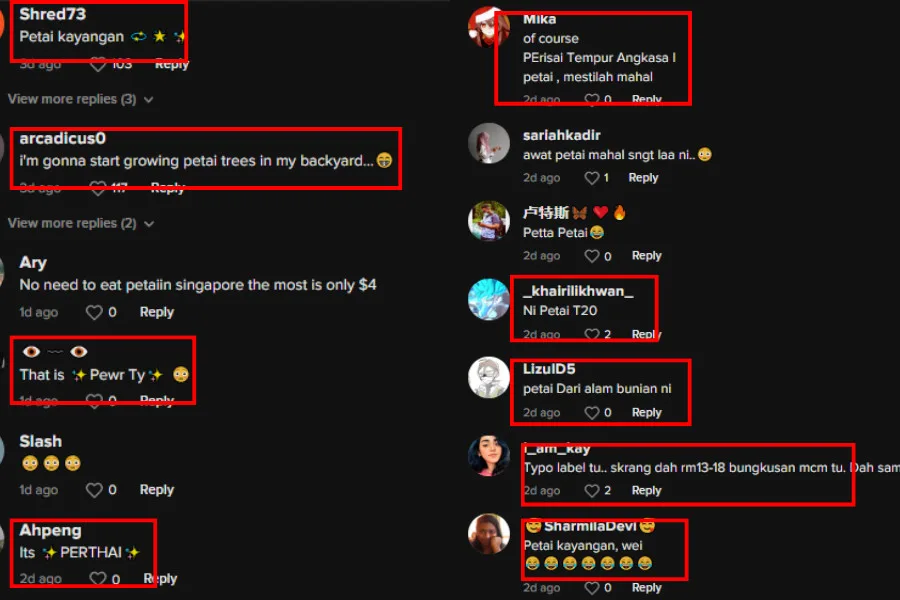This screenshot has width=900, height=600.
Task: Click the chevron next to replies (3)
Action: 149,100
